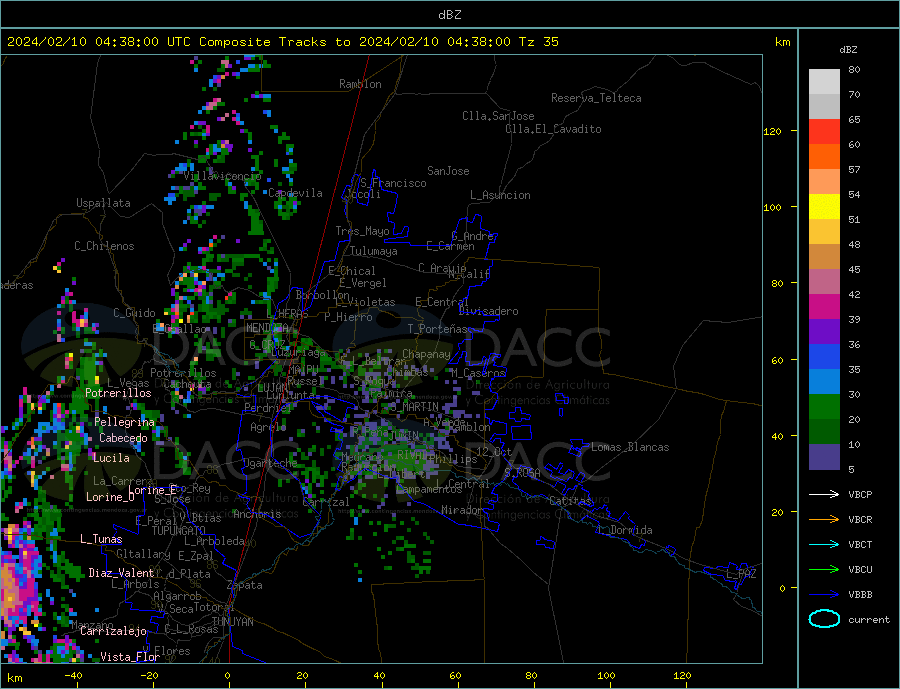Click the 'Uspallata' map label
Image resolution: width=900 pixels, height=689 pixels.
(103, 203)
